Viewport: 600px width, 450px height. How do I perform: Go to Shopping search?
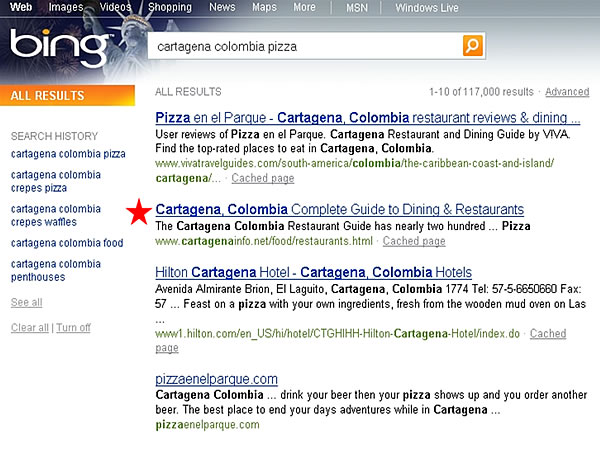170,7
